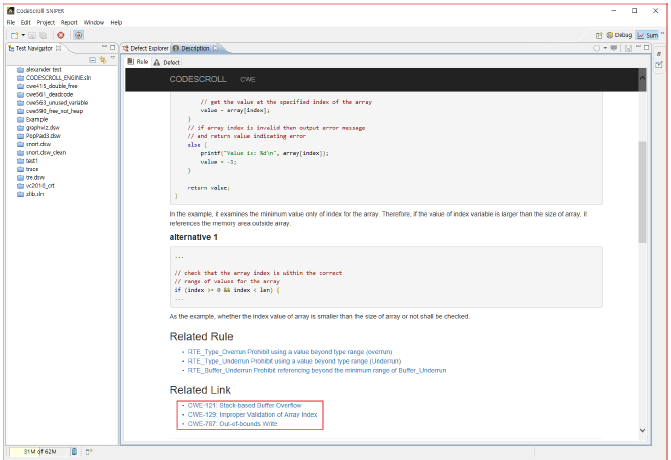
Task: Click the Open Perspective icon
Action: tap(599, 36)
